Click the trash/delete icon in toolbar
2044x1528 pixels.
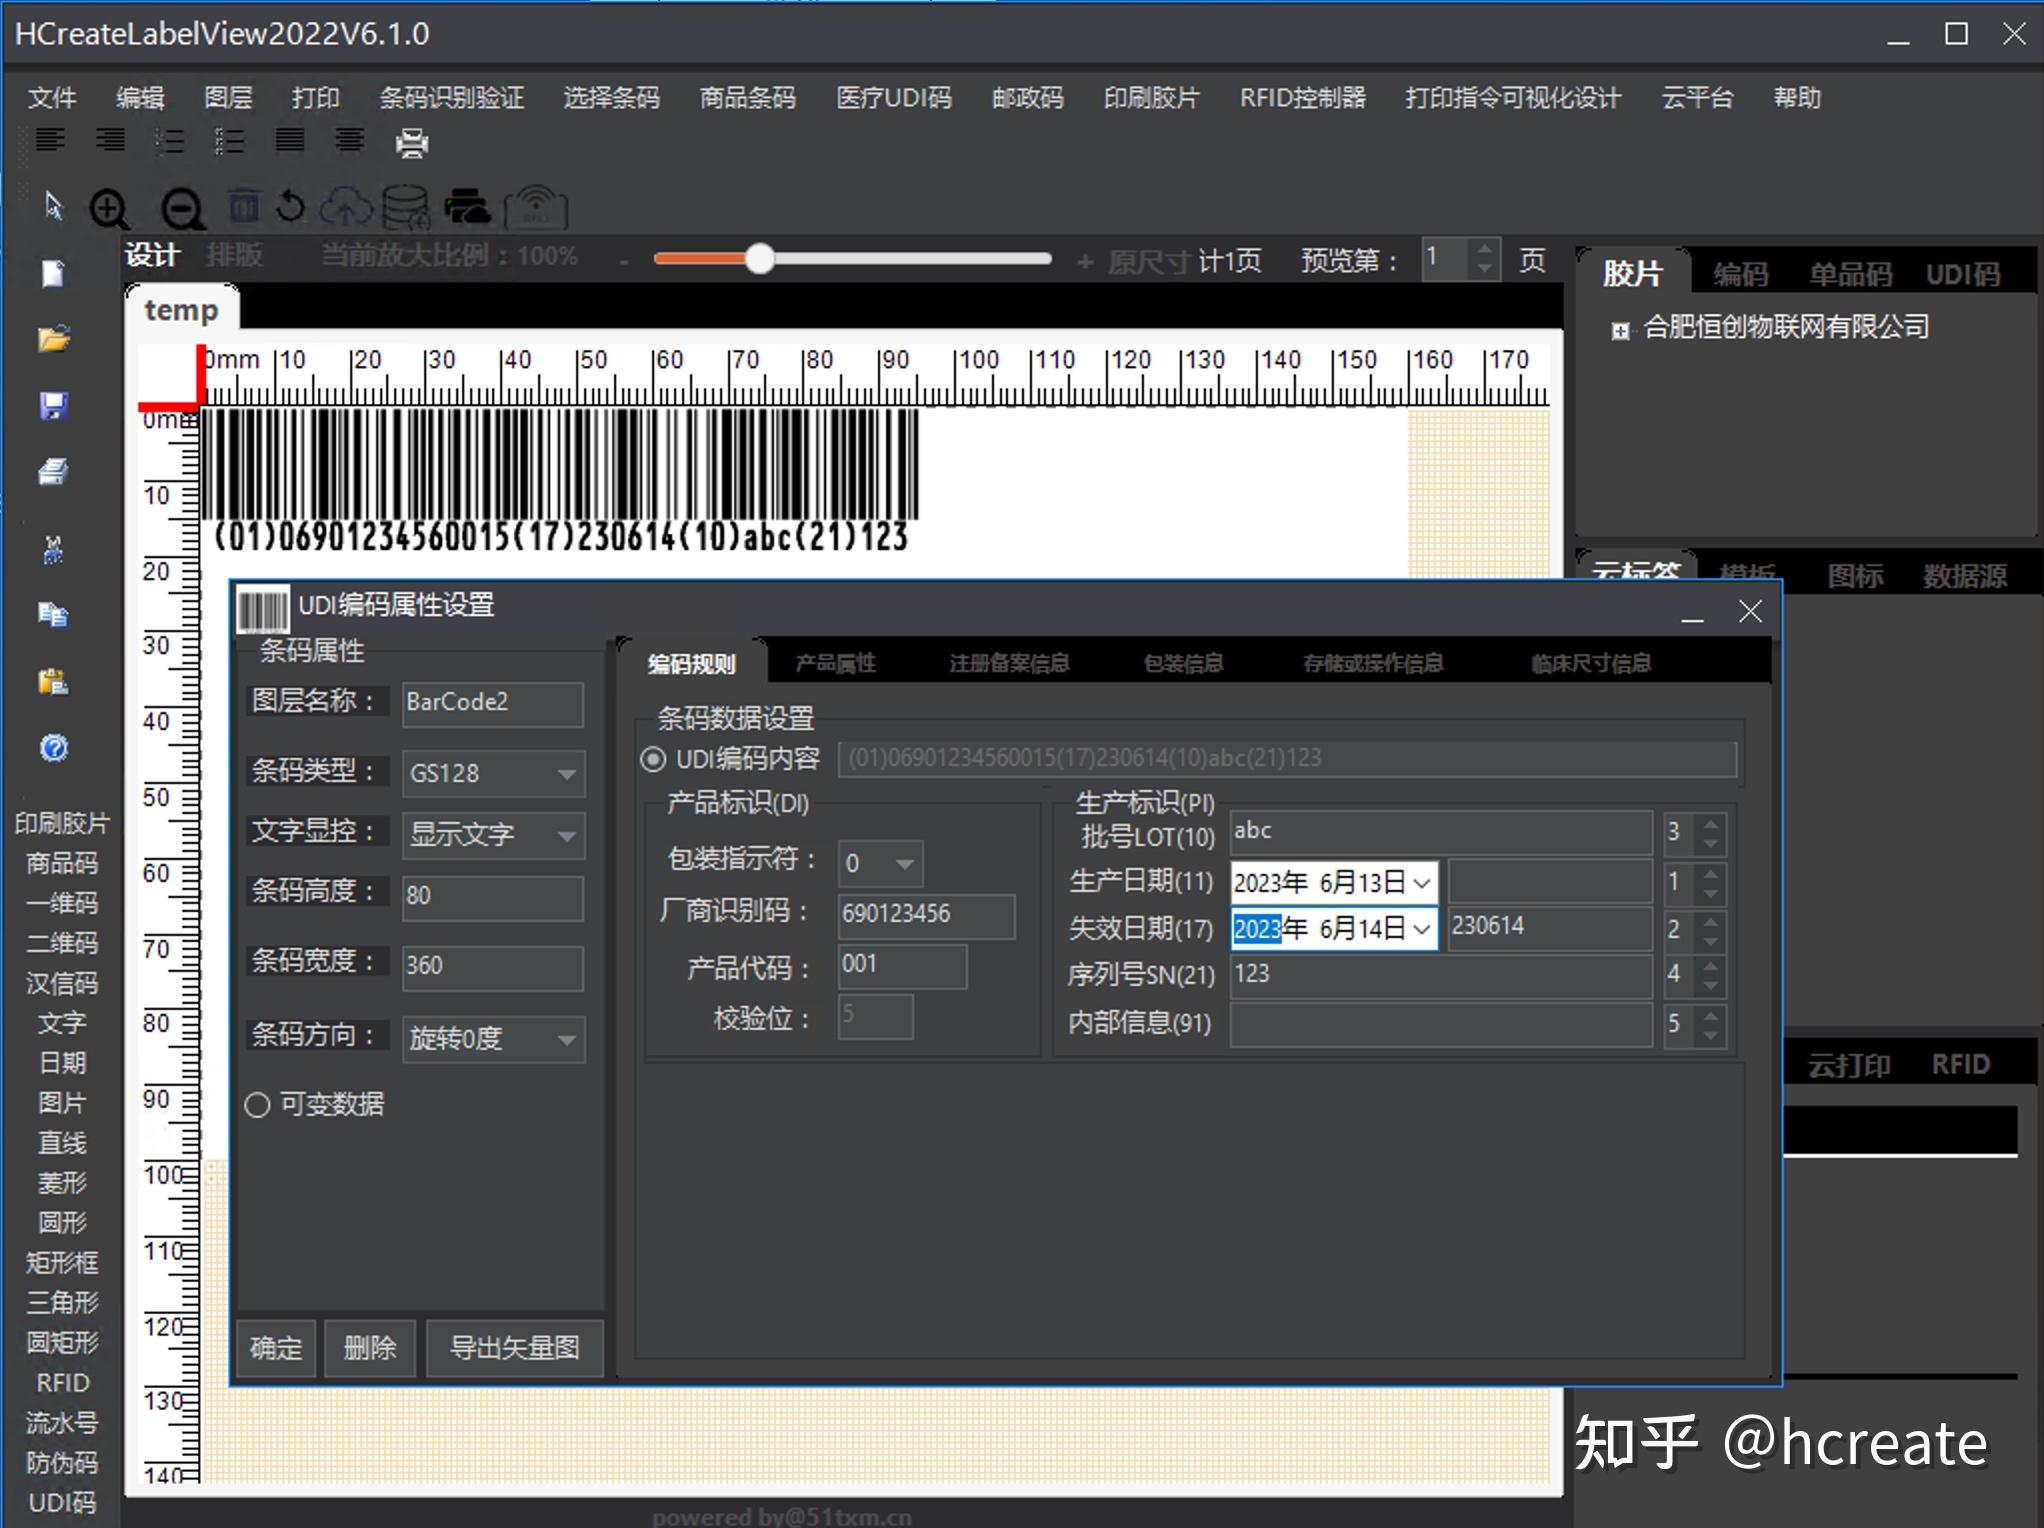coord(243,207)
